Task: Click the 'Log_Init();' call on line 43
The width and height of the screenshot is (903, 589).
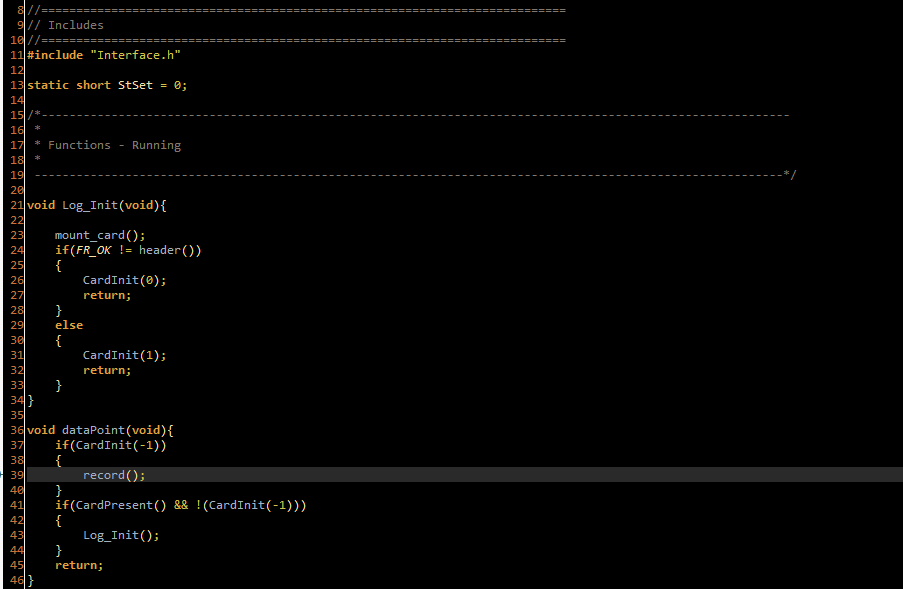Action: pyautogui.click(x=121, y=535)
